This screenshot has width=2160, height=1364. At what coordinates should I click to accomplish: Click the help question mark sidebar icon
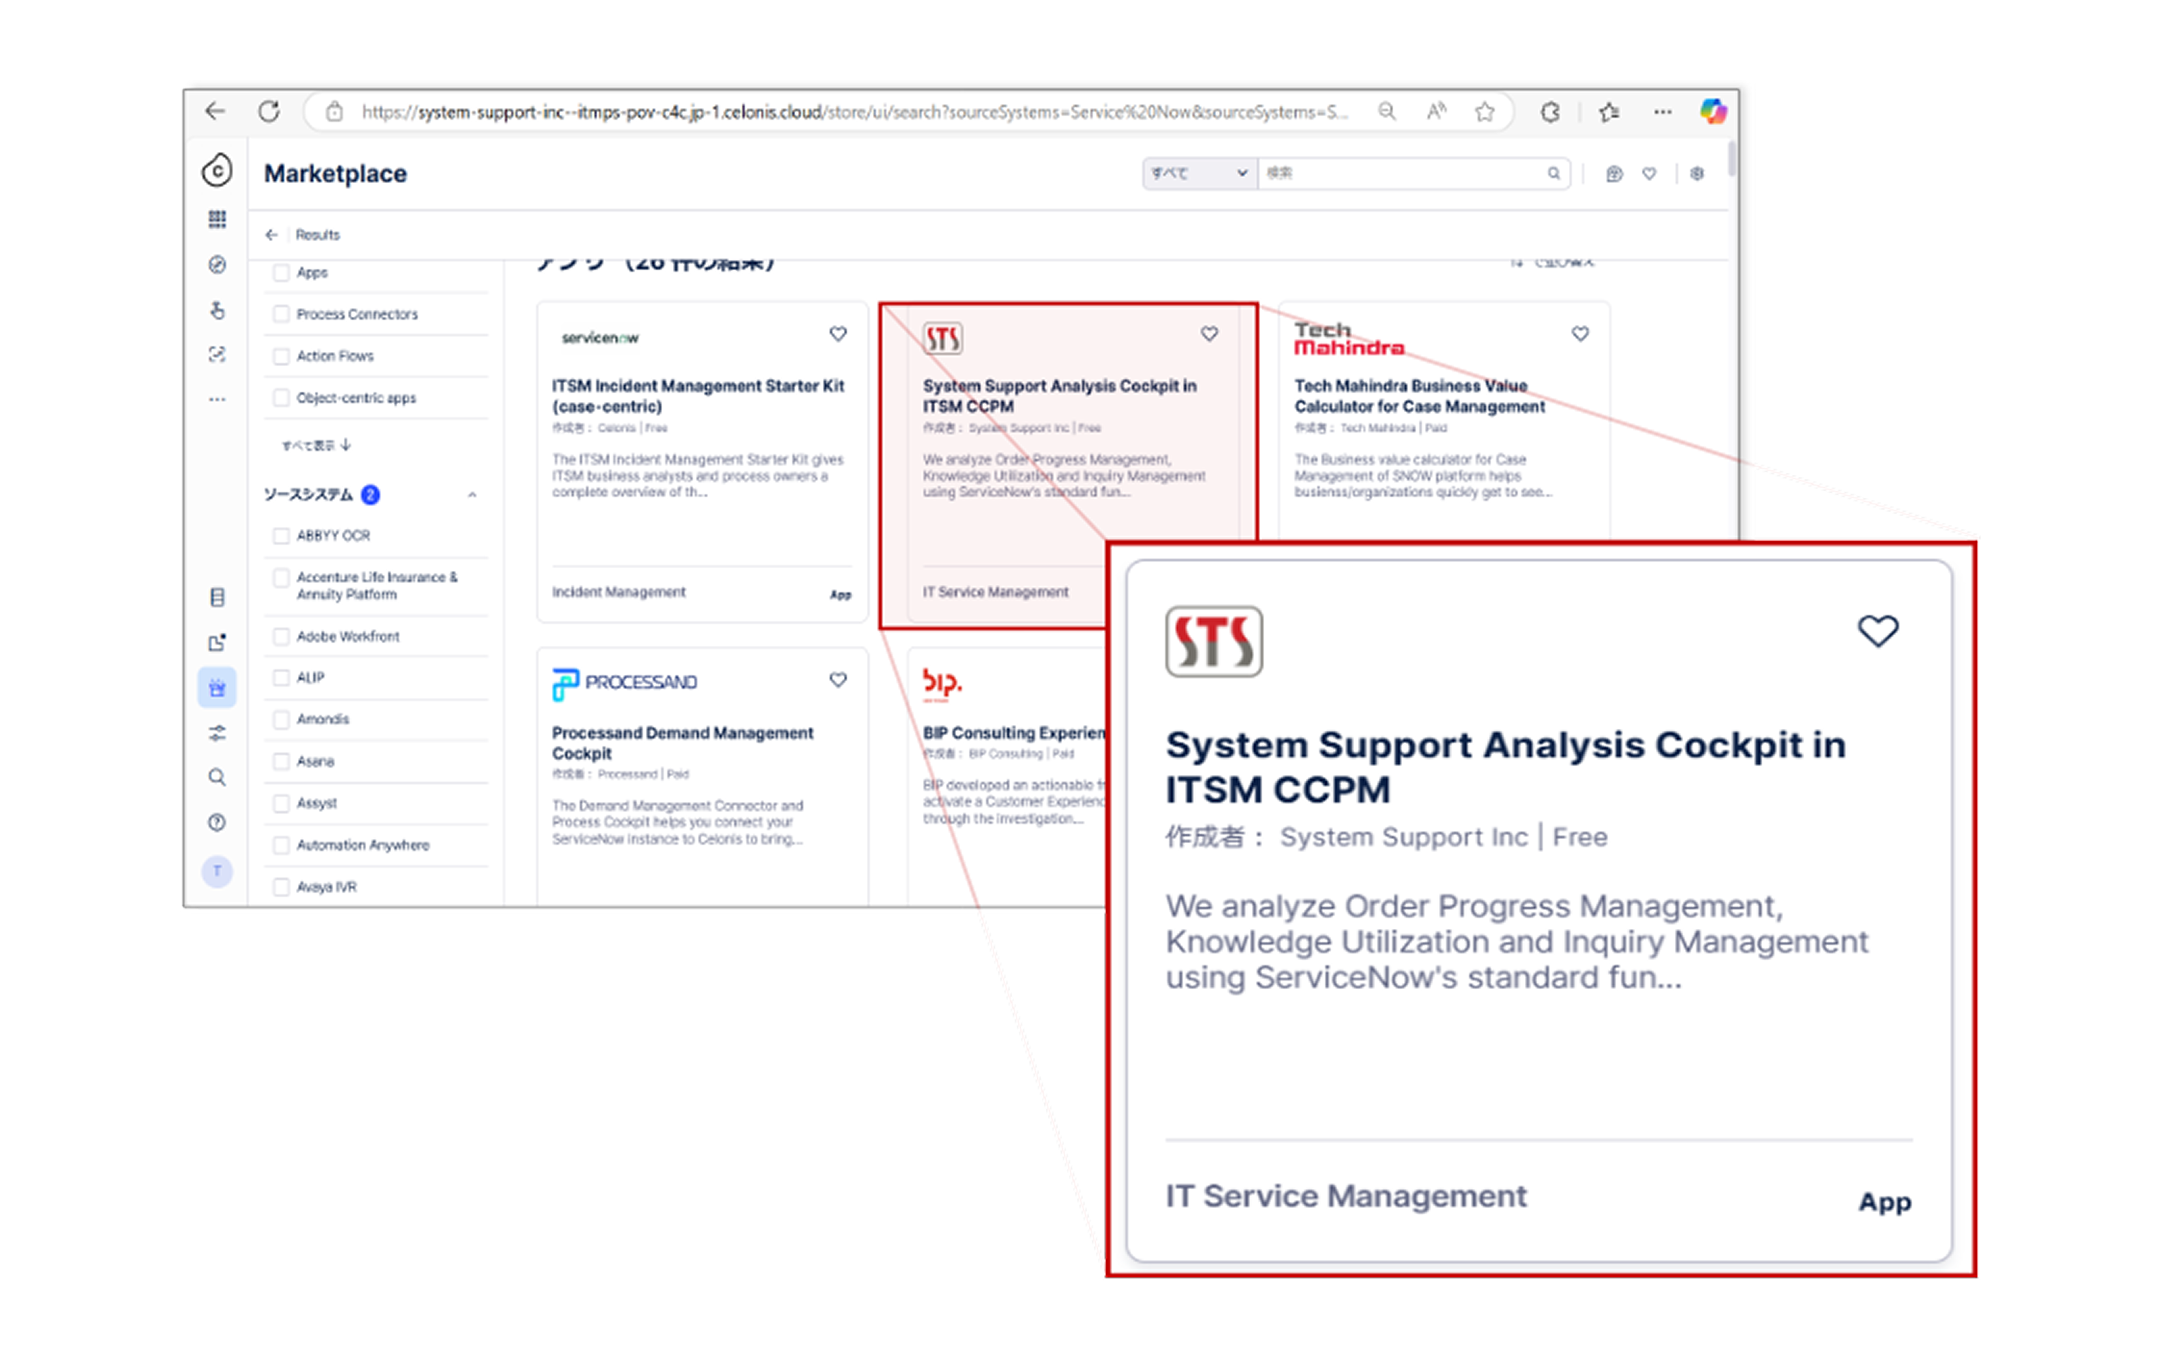[x=217, y=822]
